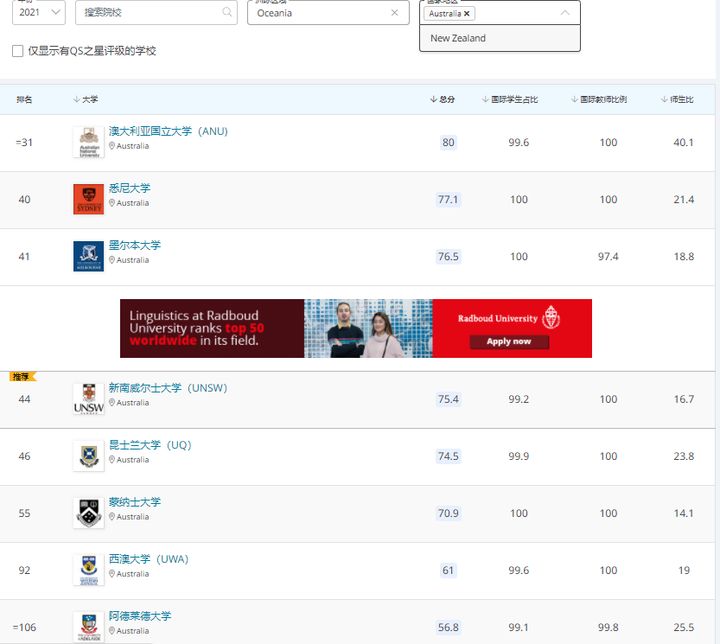Remove the Australia country tag

click(467, 14)
